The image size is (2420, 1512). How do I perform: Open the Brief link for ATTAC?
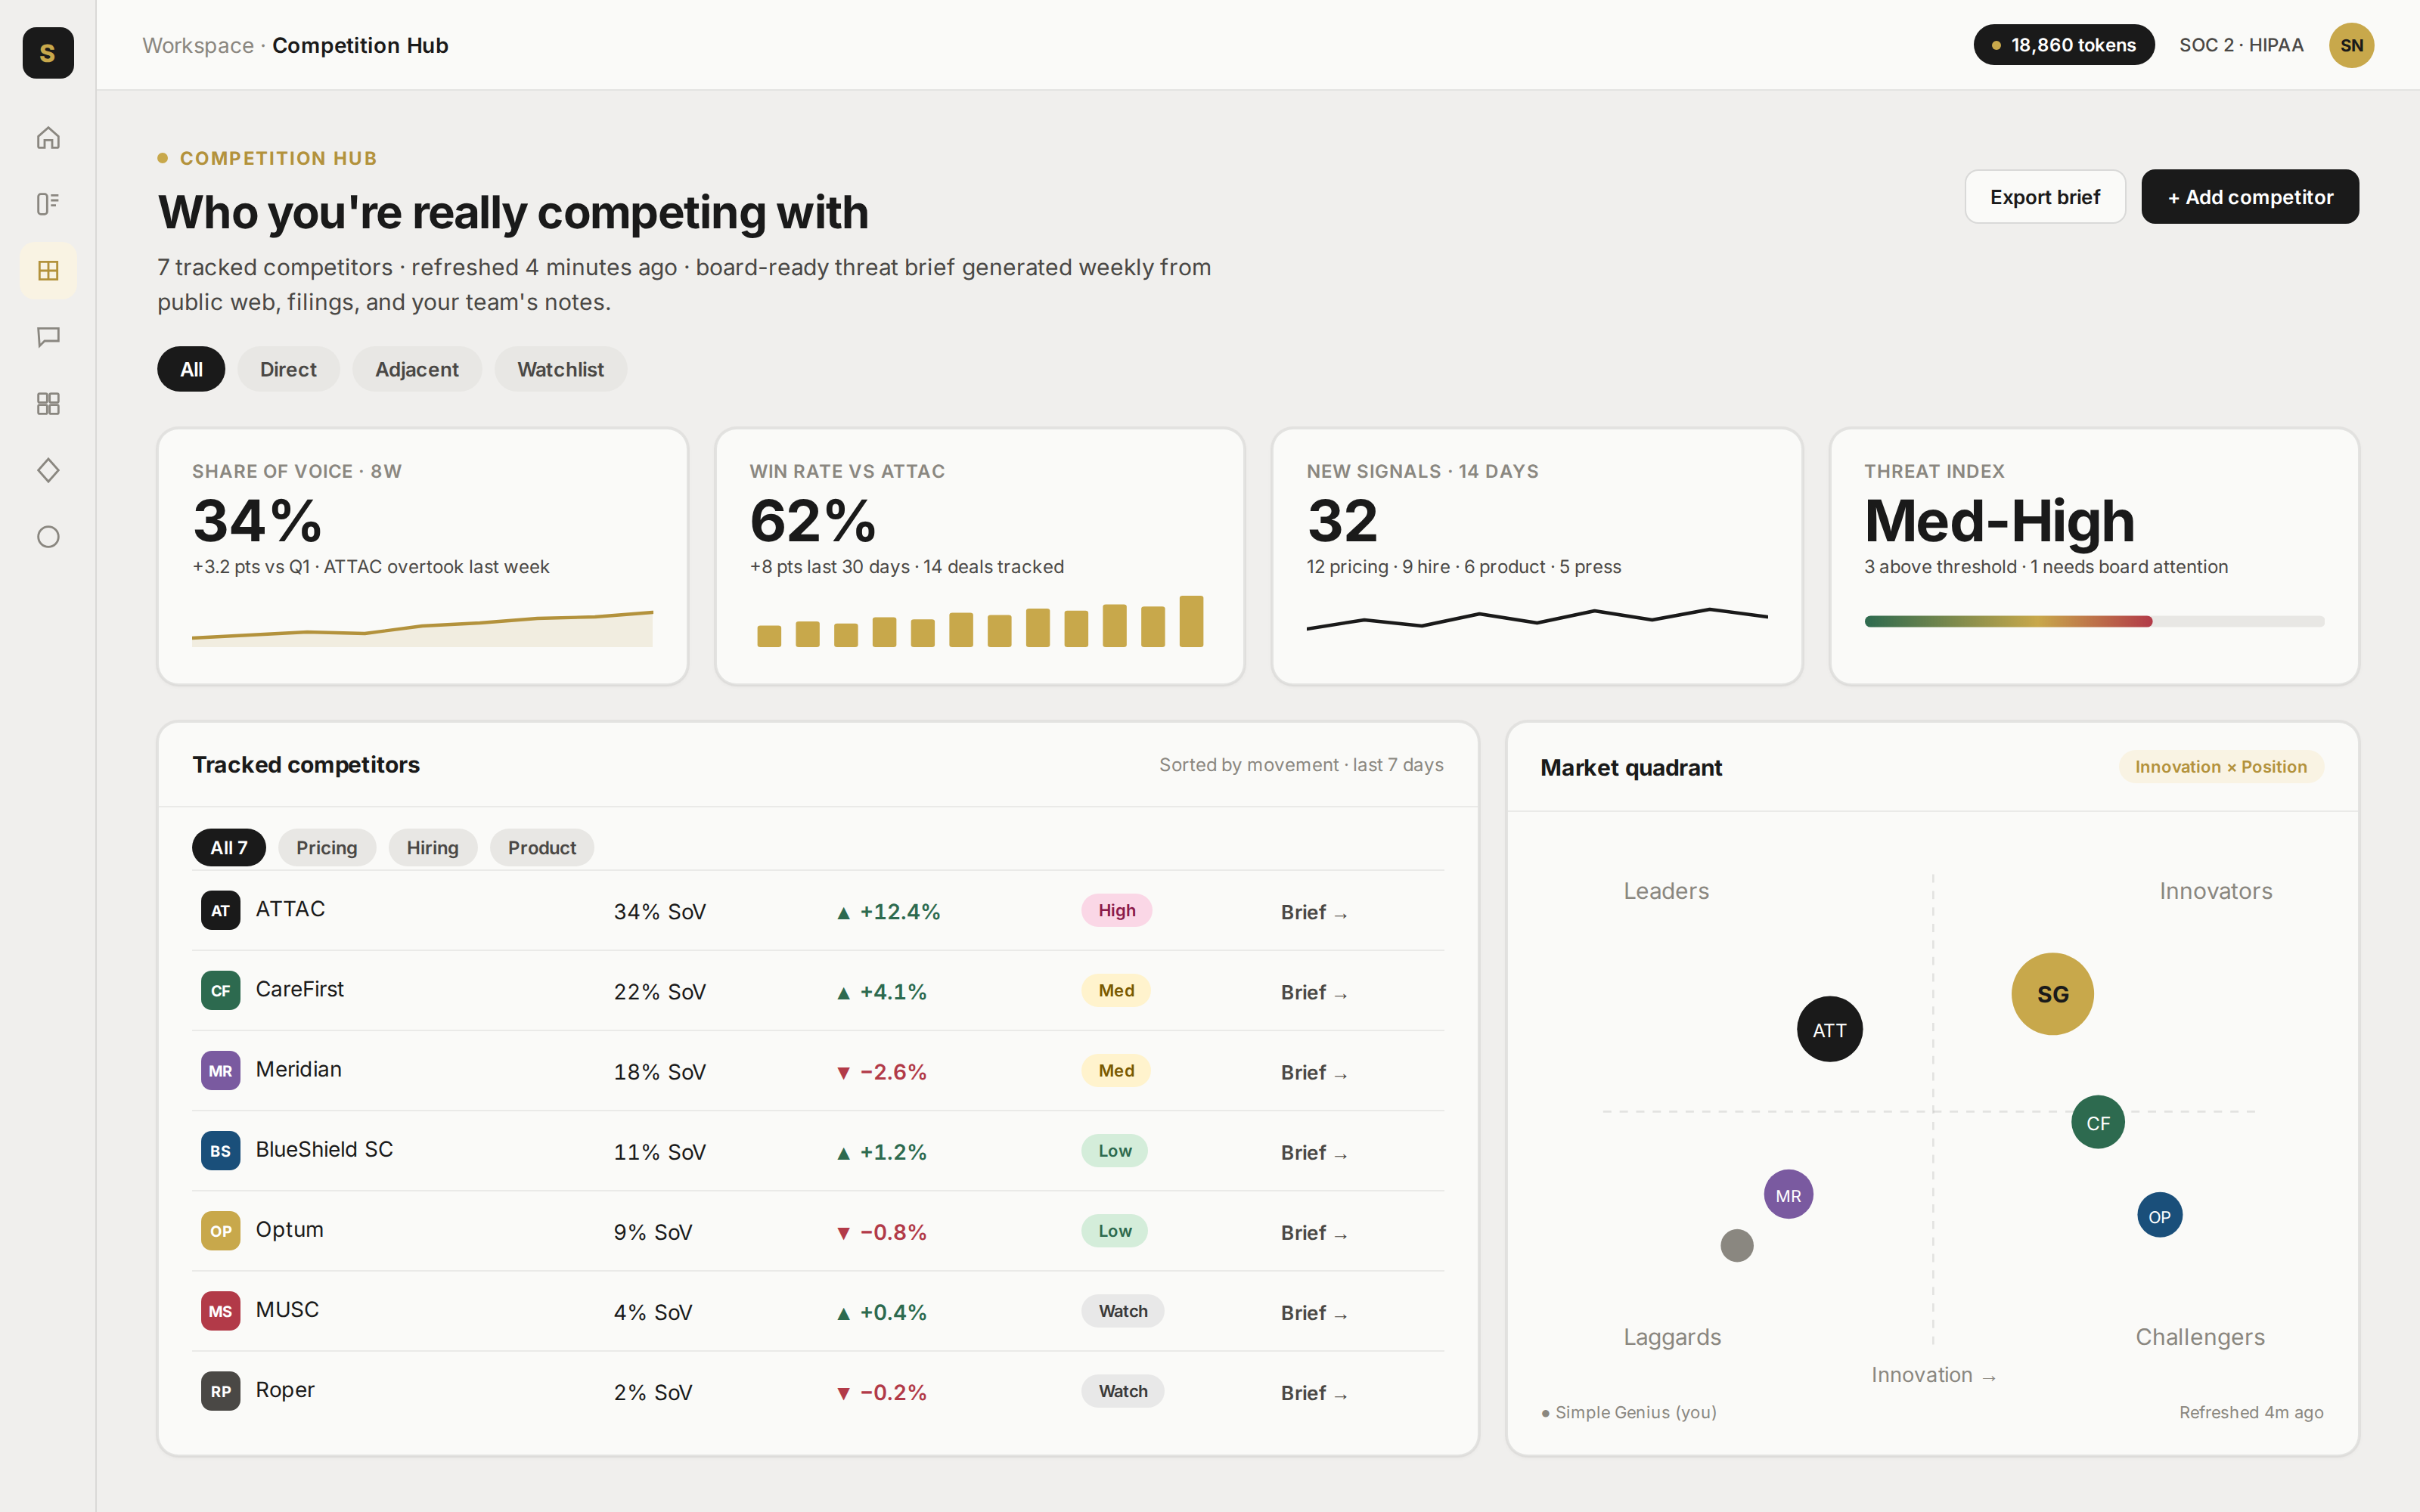(x=1314, y=912)
